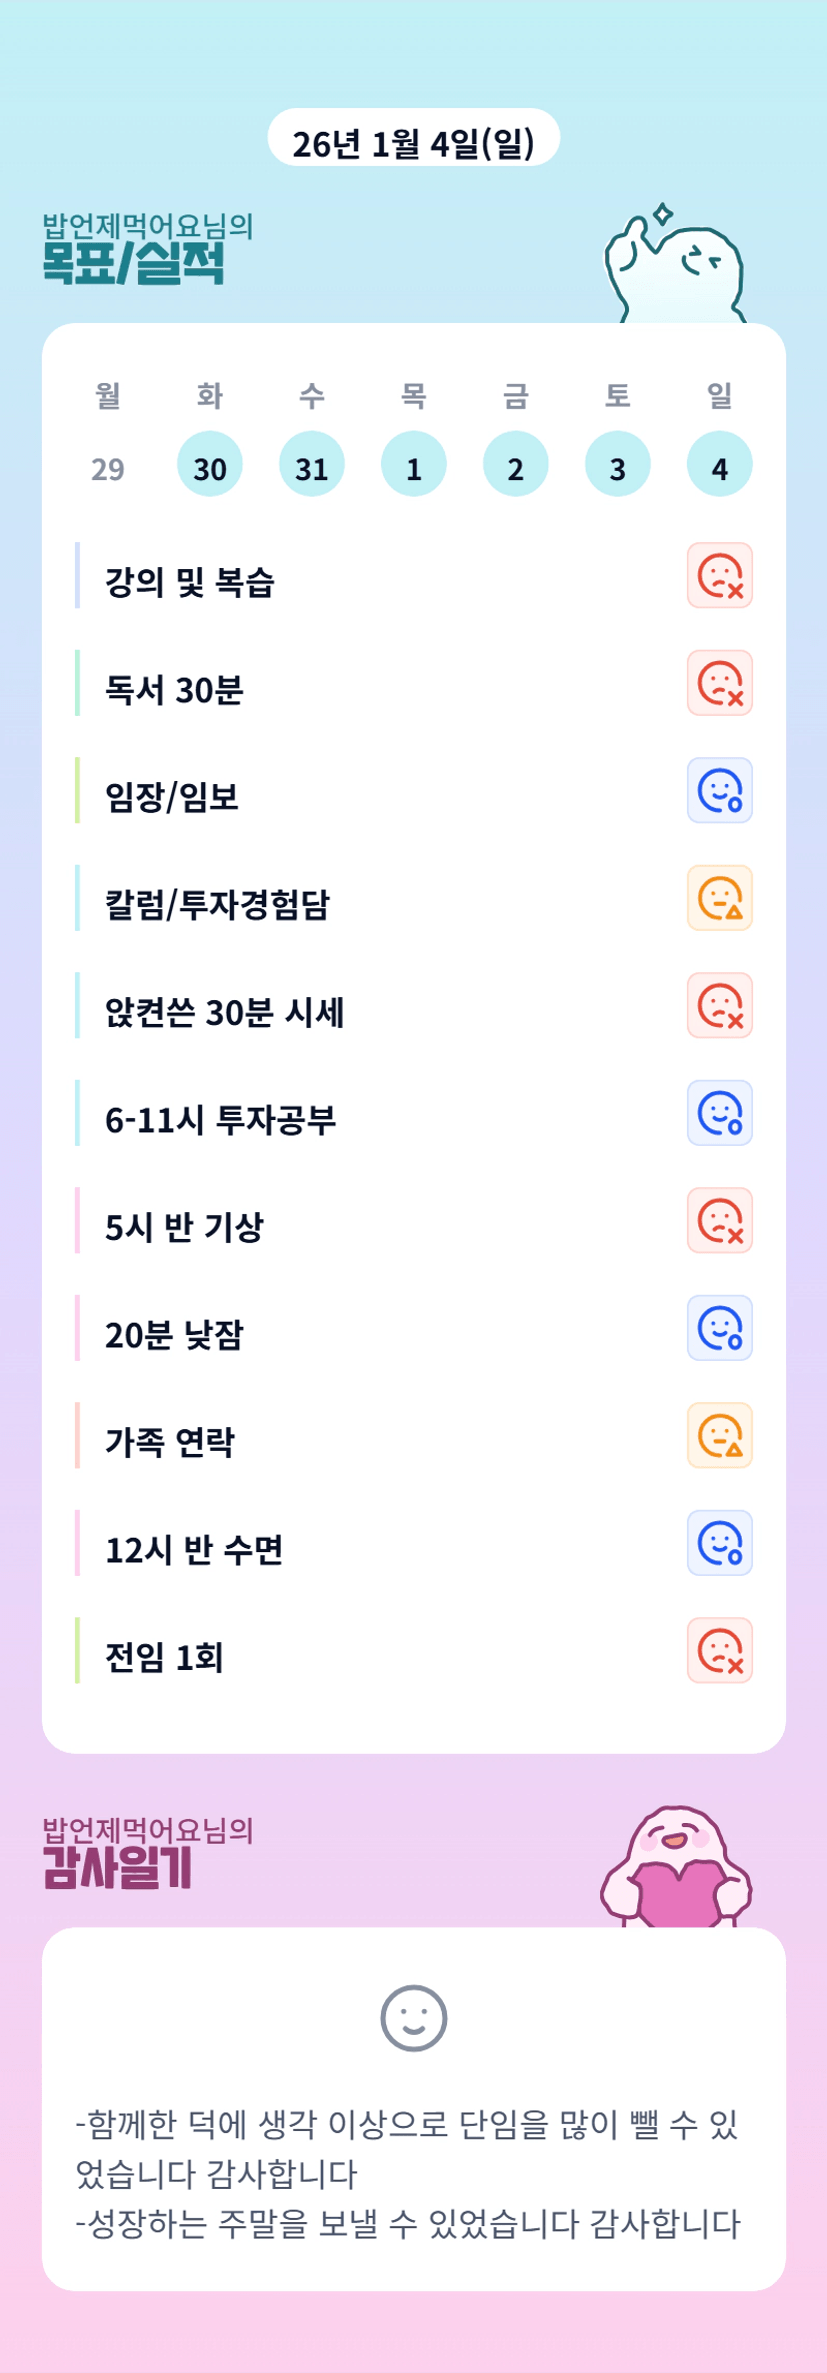Tap the red status face for 전임 1회
This screenshot has width=827, height=2373.
(x=719, y=1650)
